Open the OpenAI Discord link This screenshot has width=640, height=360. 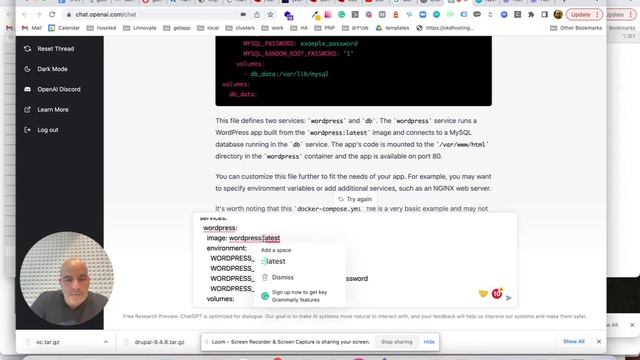tap(59, 89)
